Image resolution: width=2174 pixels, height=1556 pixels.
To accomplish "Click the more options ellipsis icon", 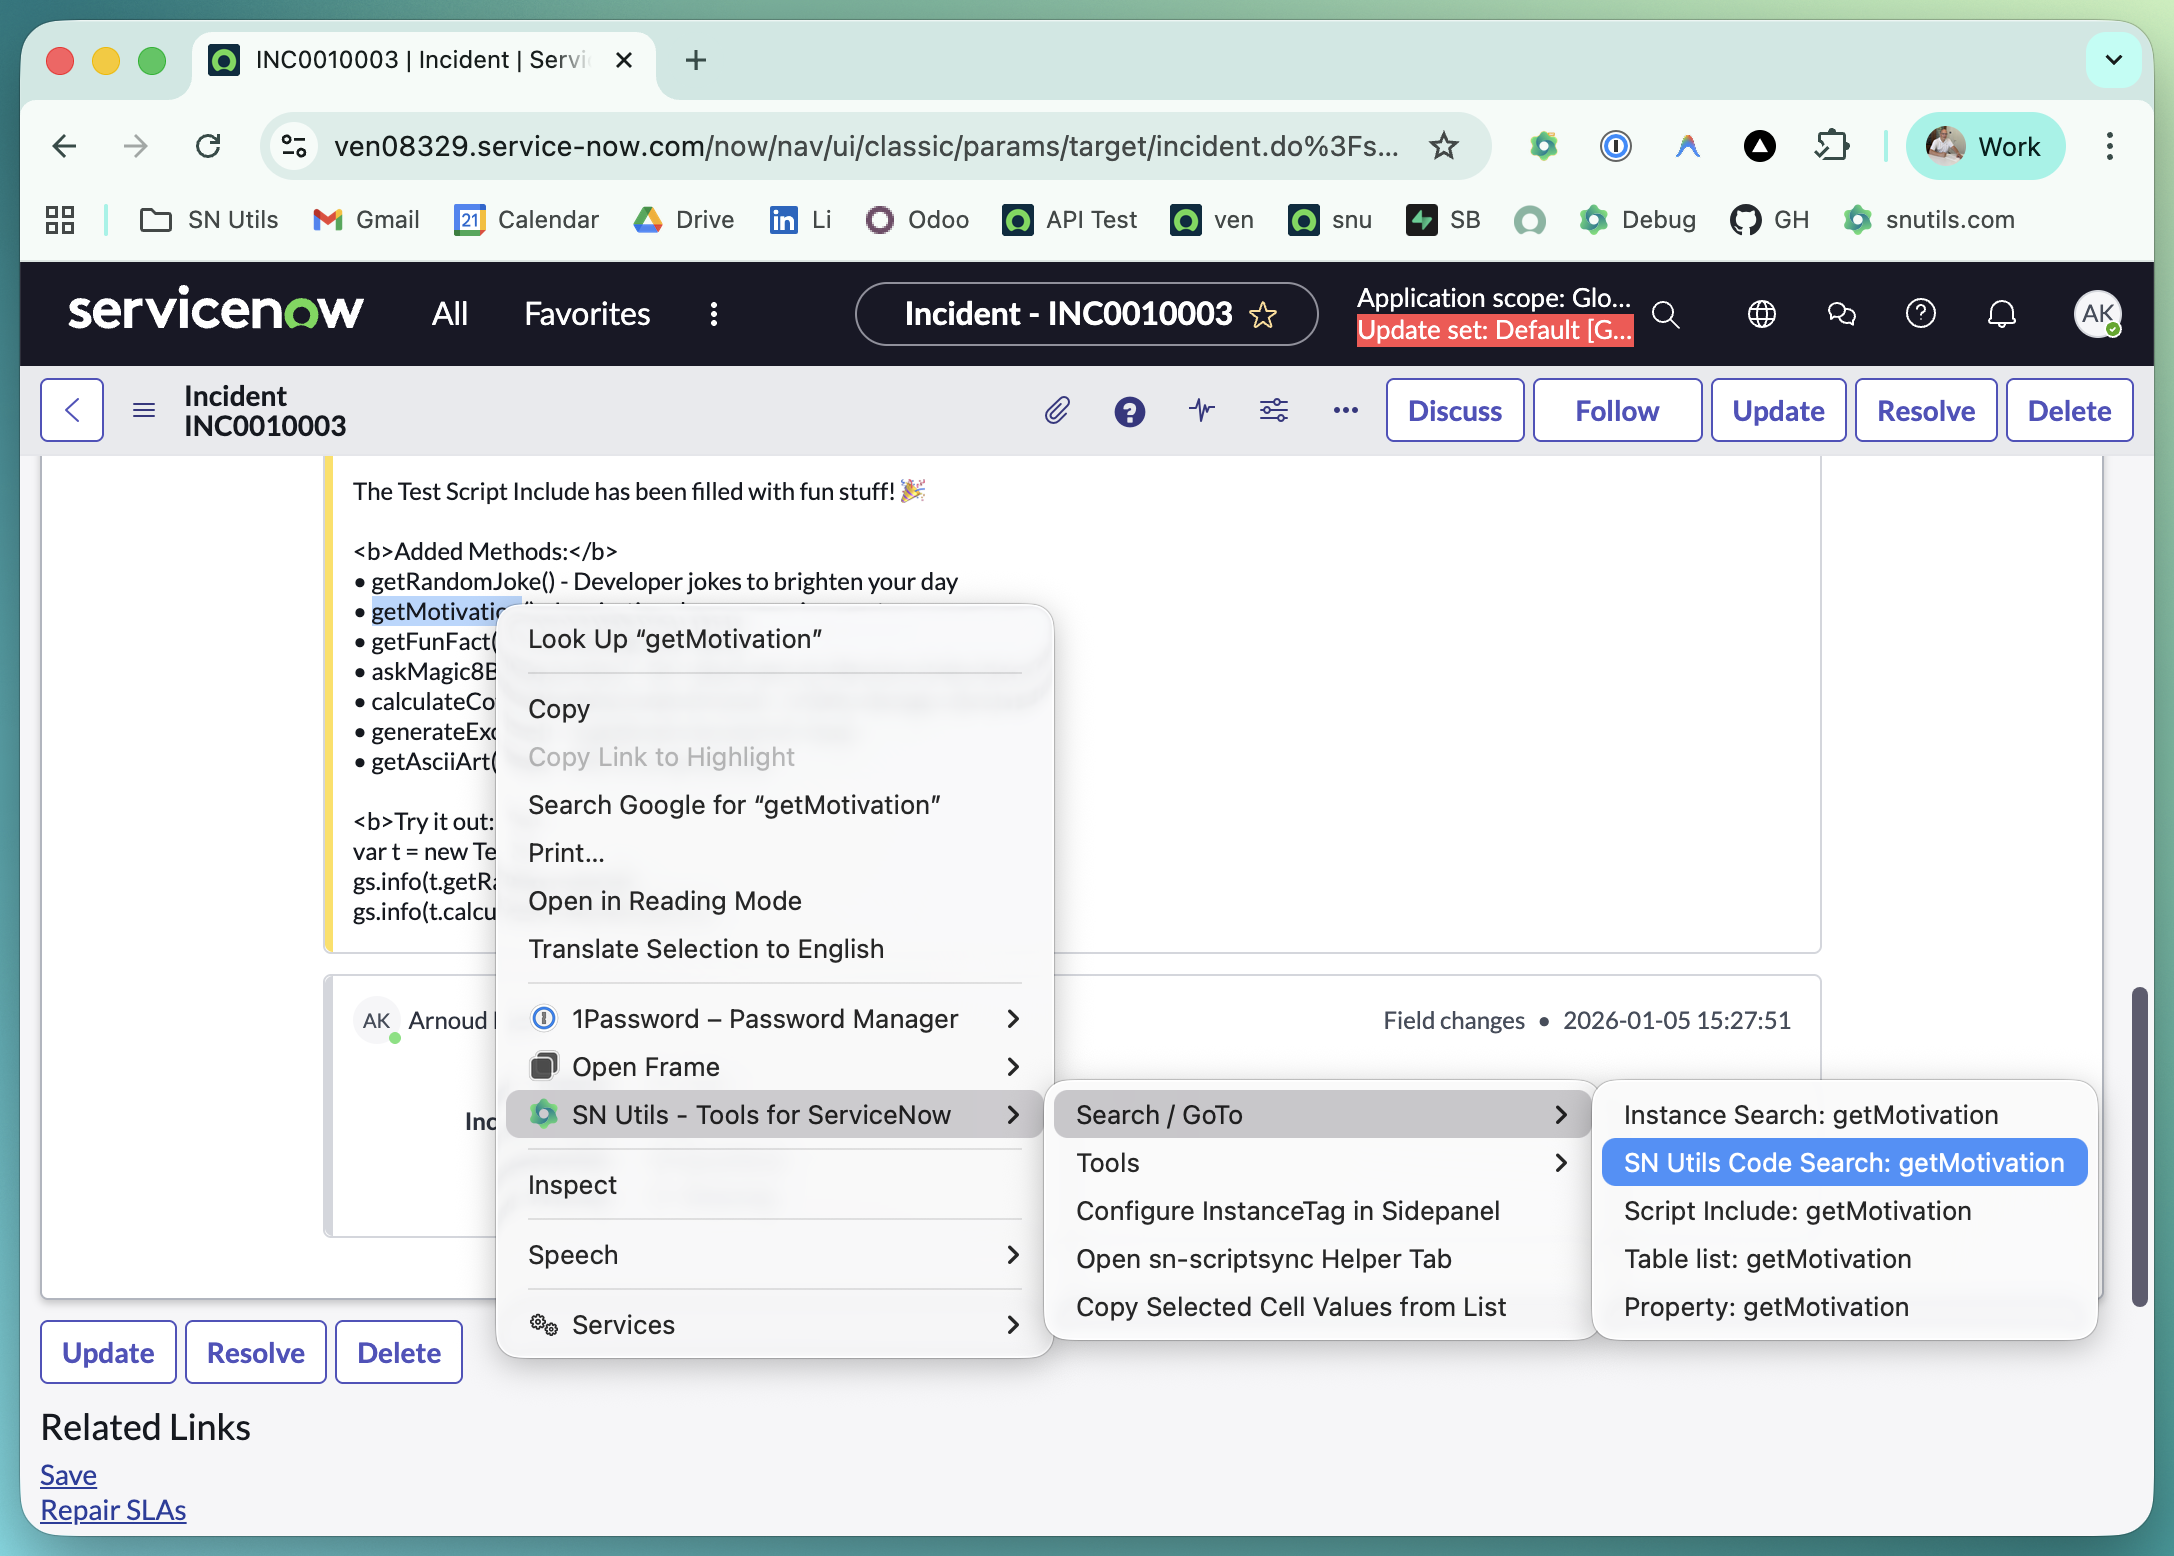I will coord(1345,410).
